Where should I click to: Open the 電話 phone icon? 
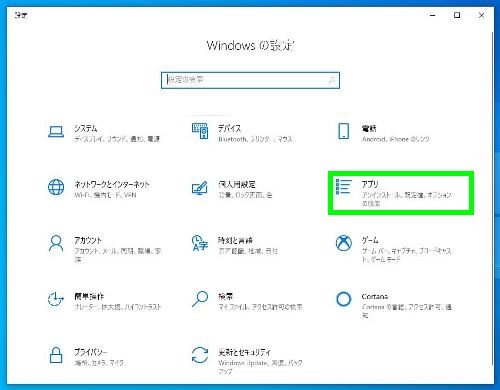point(344,131)
